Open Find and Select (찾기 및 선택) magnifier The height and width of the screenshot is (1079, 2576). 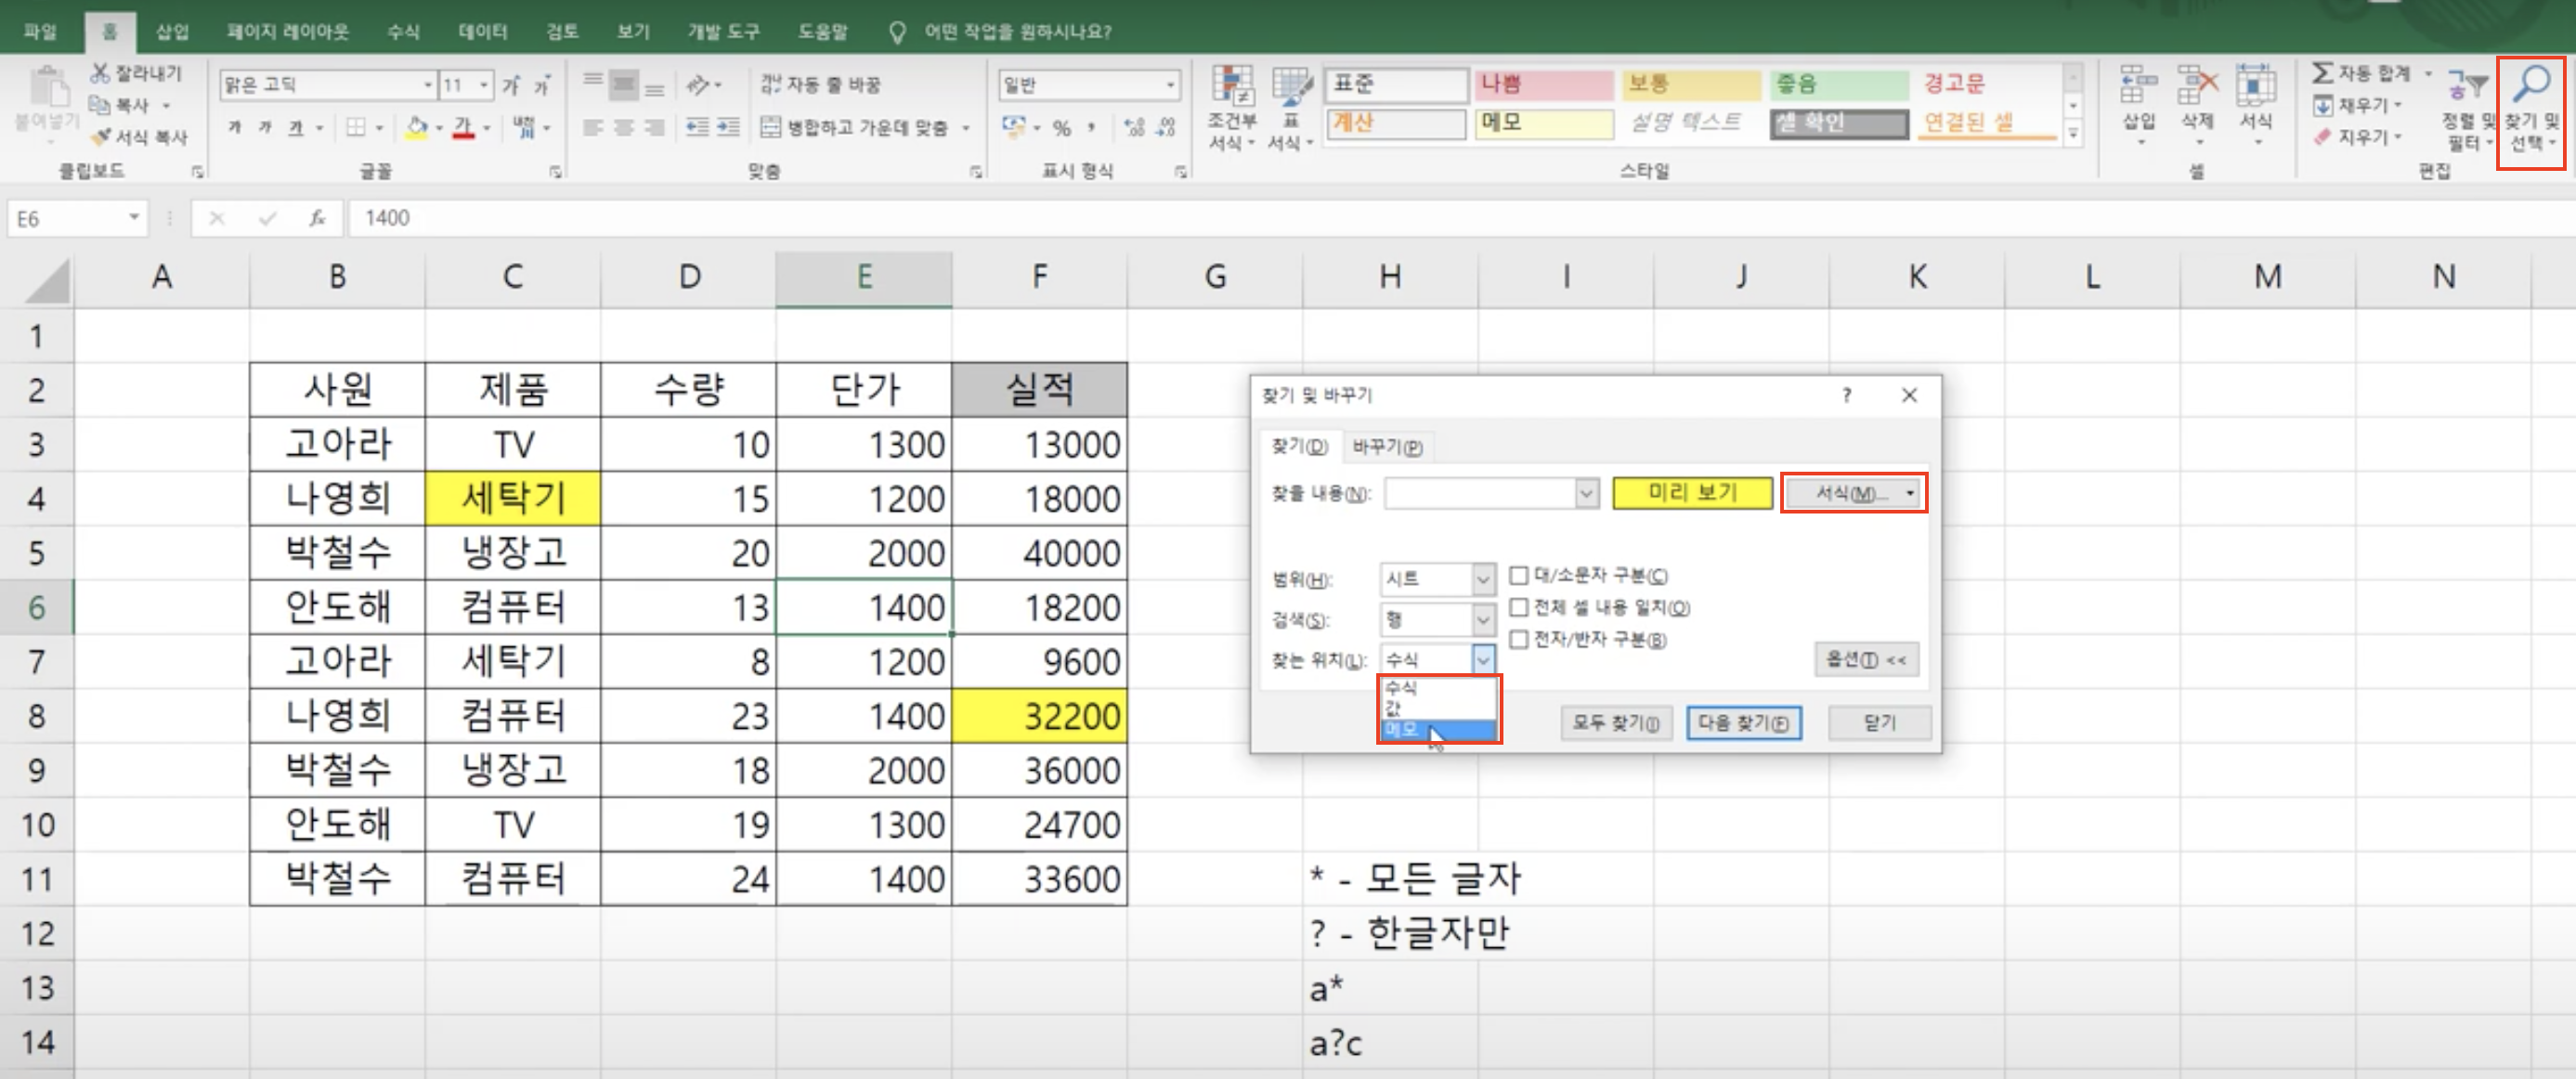click(x=2531, y=108)
